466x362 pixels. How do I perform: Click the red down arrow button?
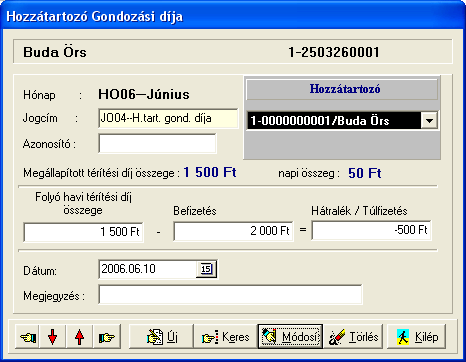click(53, 337)
